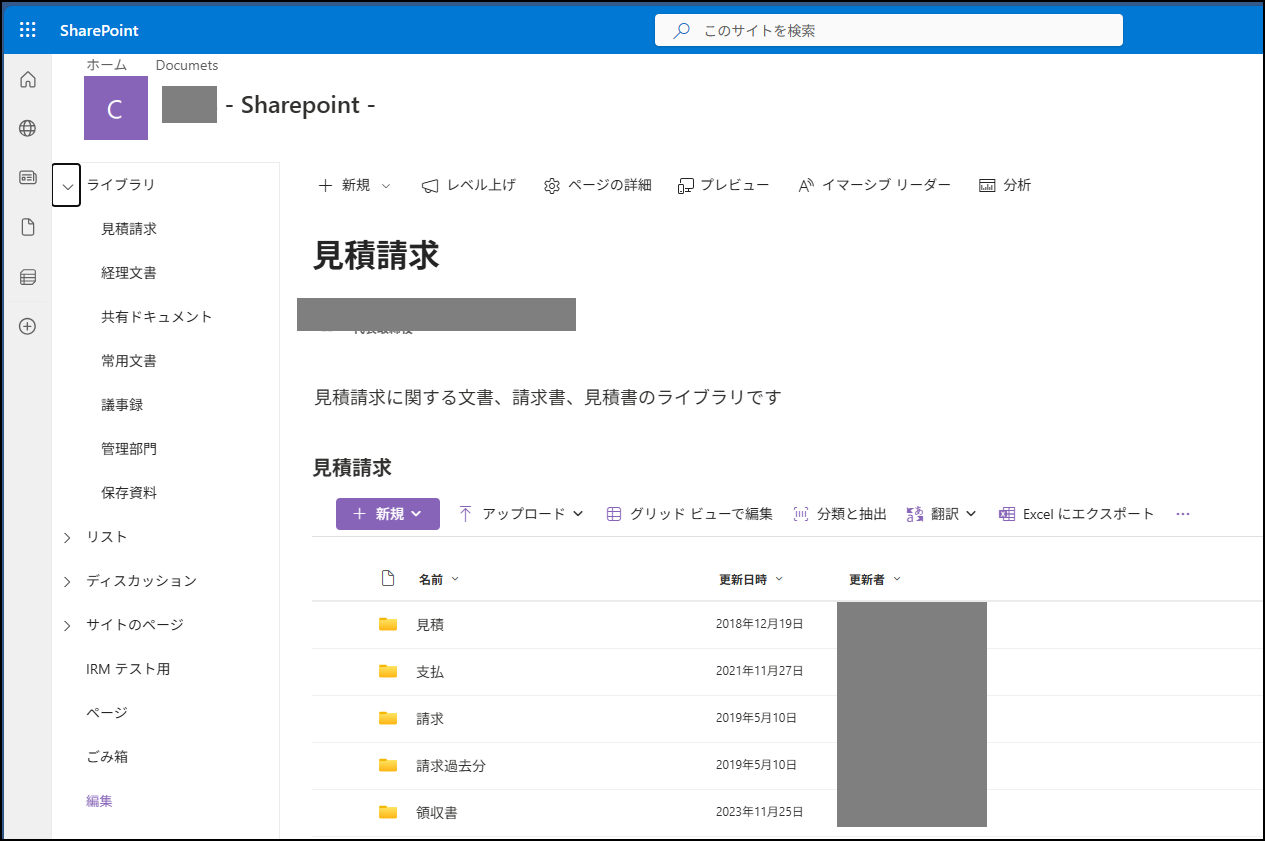The height and width of the screenshot is (841, 1265).
Task: Open the 翻訳 dropdown
Action: coord(939,513)
